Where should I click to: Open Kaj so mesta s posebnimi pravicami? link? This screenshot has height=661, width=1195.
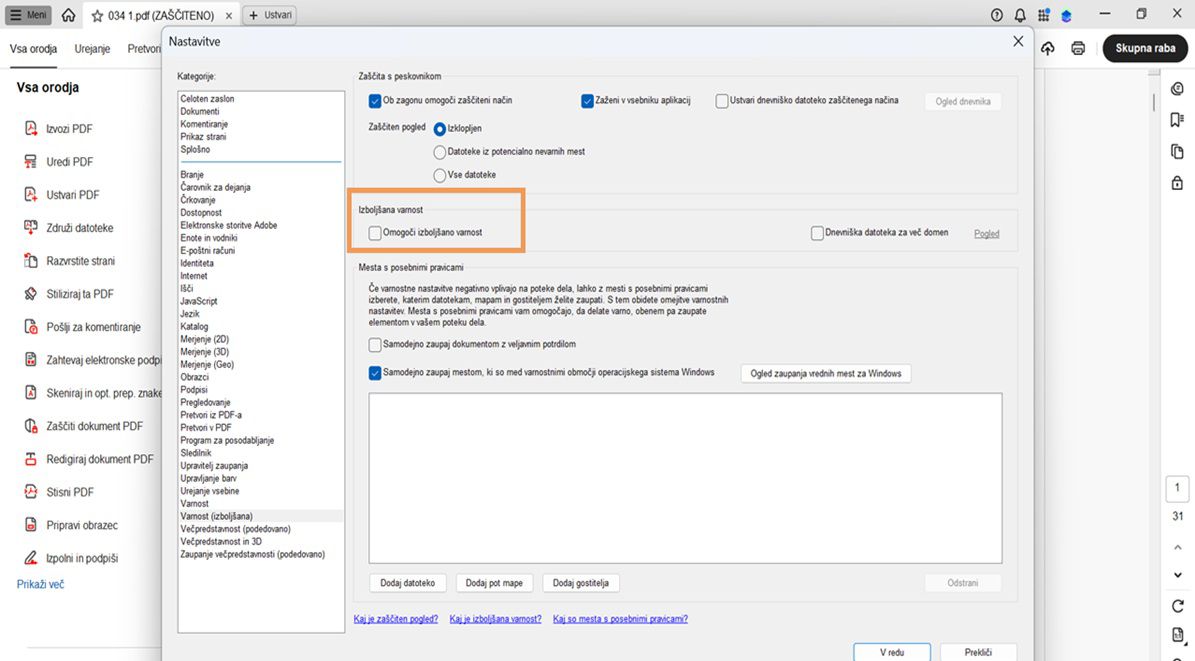click(x=620, y=619)
